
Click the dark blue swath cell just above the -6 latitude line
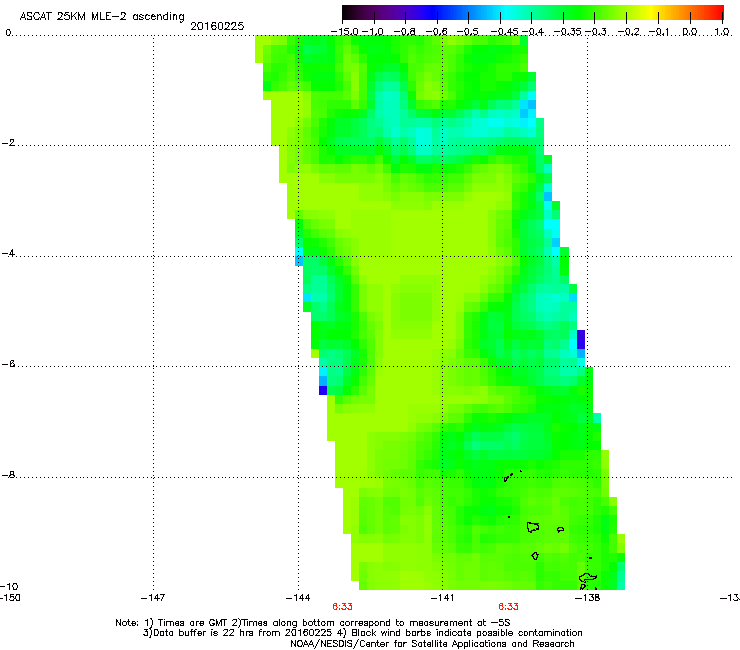pyautogui.click(x=581, y=339)
